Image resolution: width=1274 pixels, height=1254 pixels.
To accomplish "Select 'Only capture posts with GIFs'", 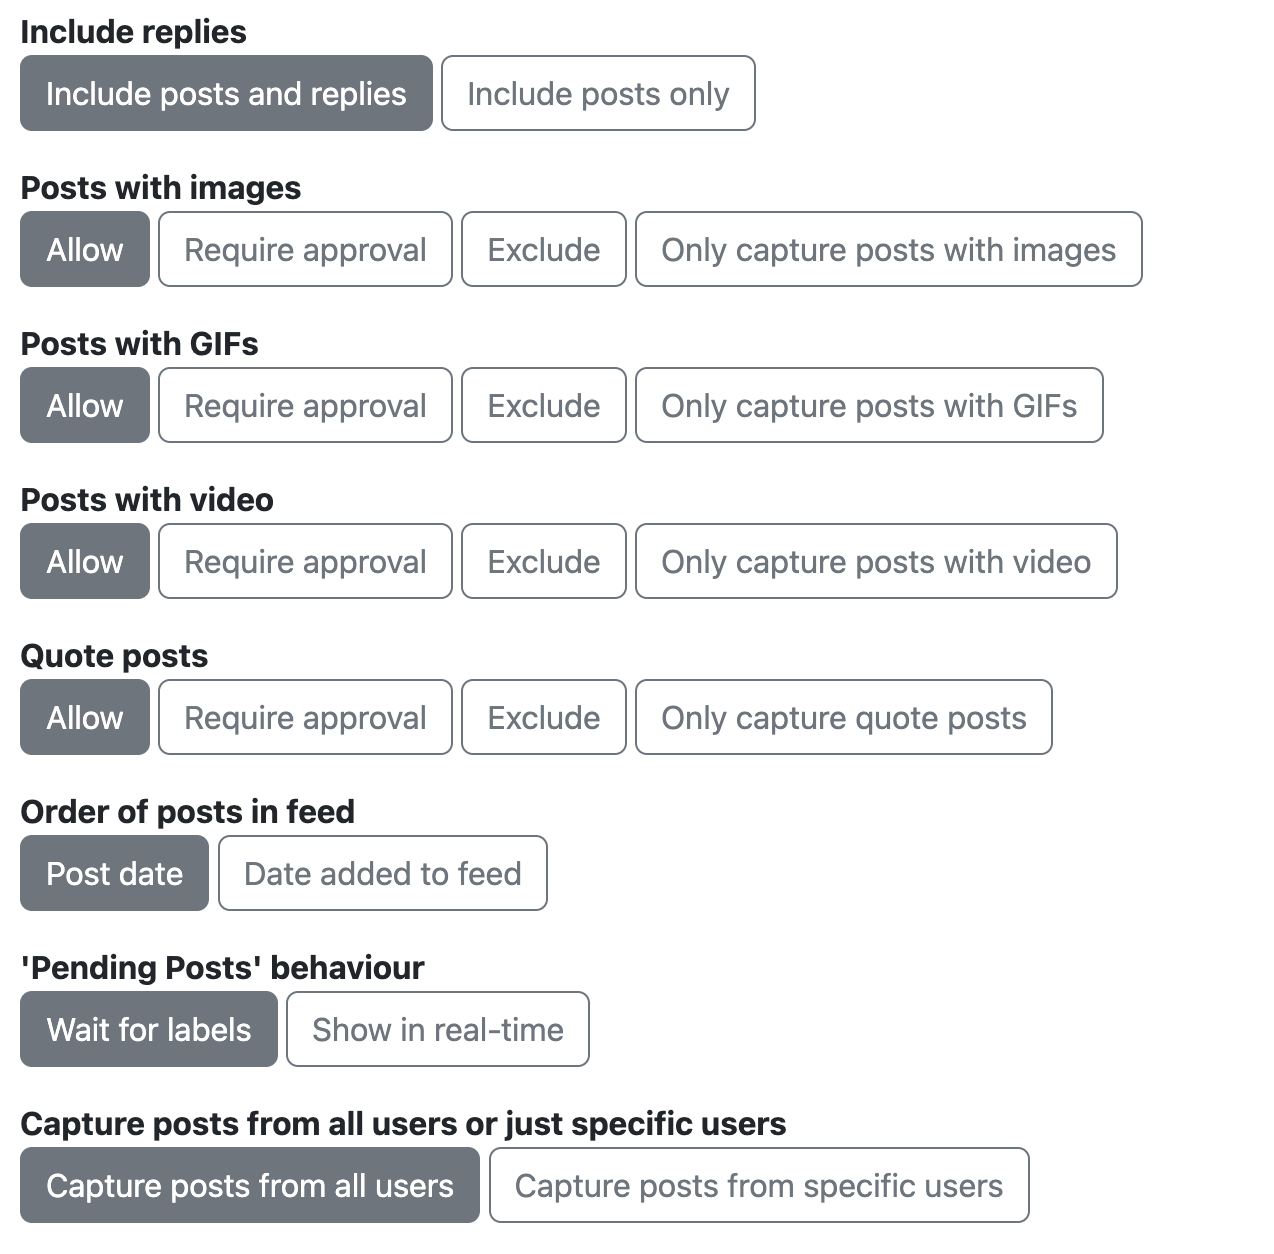I will [x=869, y=405].
